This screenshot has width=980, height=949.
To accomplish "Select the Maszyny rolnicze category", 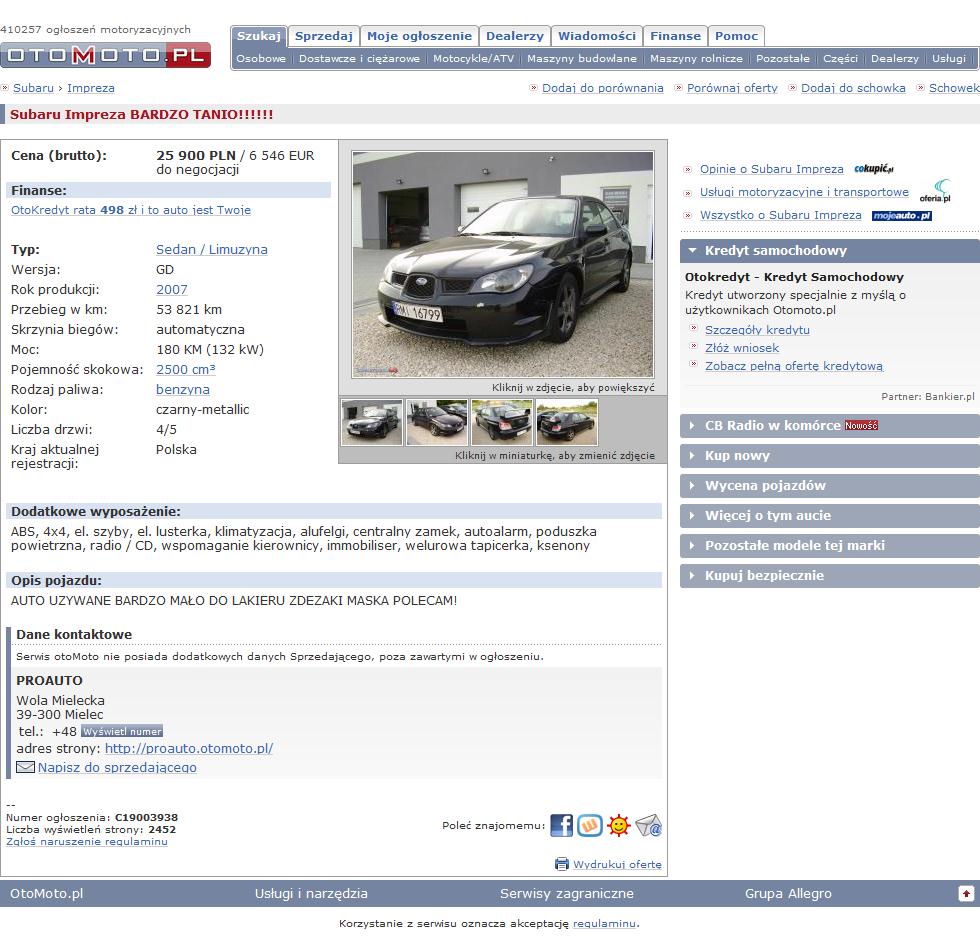I will pos(696,59).
